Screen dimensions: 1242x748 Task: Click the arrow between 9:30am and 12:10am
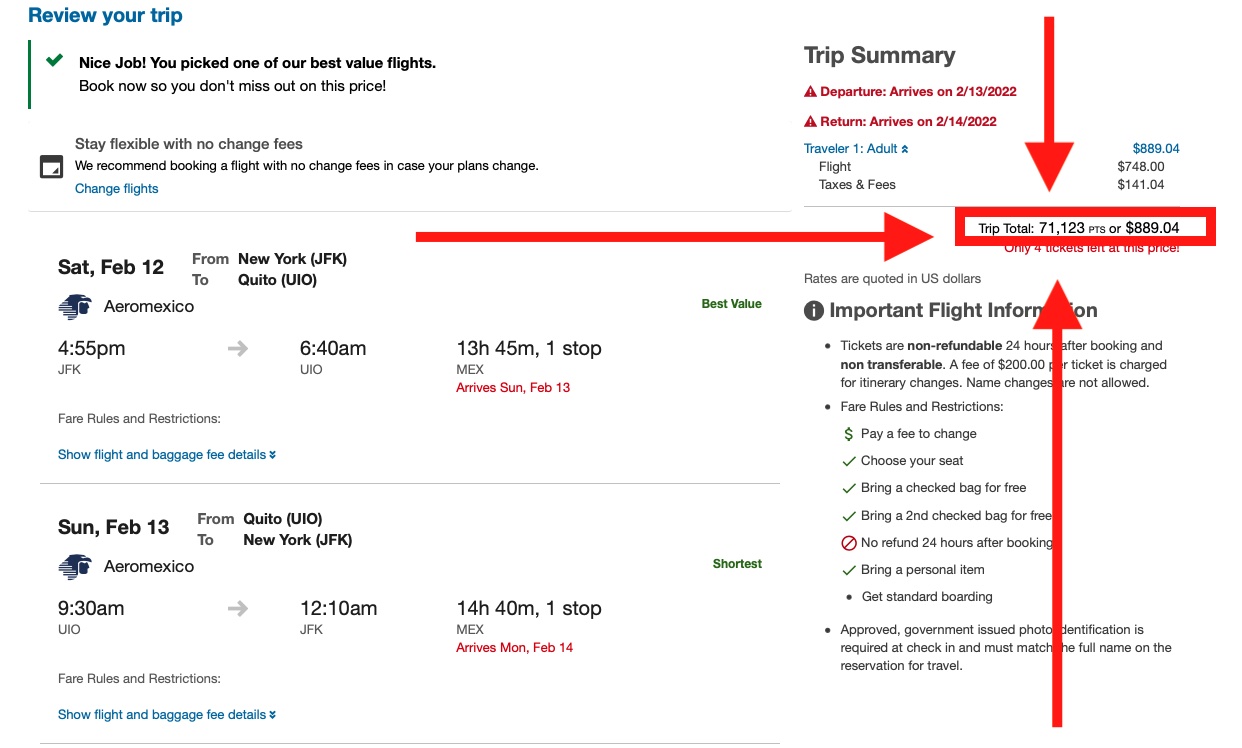237,609
